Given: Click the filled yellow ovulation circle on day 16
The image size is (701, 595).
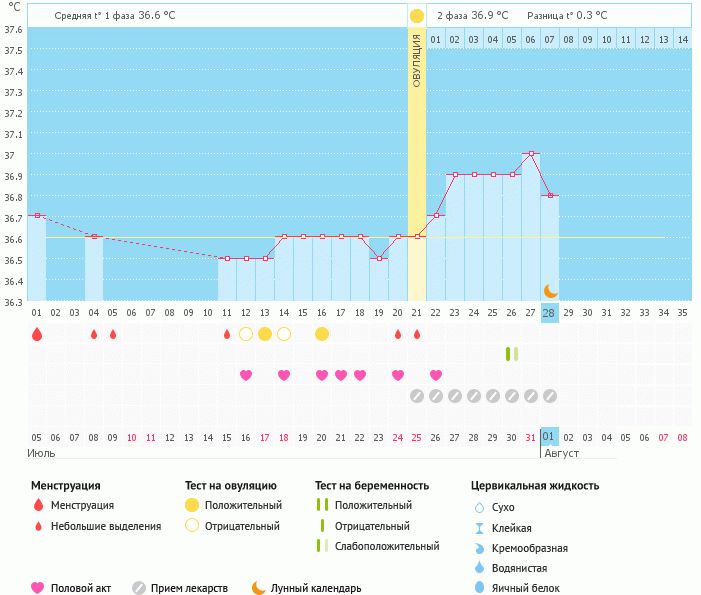Looking at the screenshot, I should coord(322,334).
